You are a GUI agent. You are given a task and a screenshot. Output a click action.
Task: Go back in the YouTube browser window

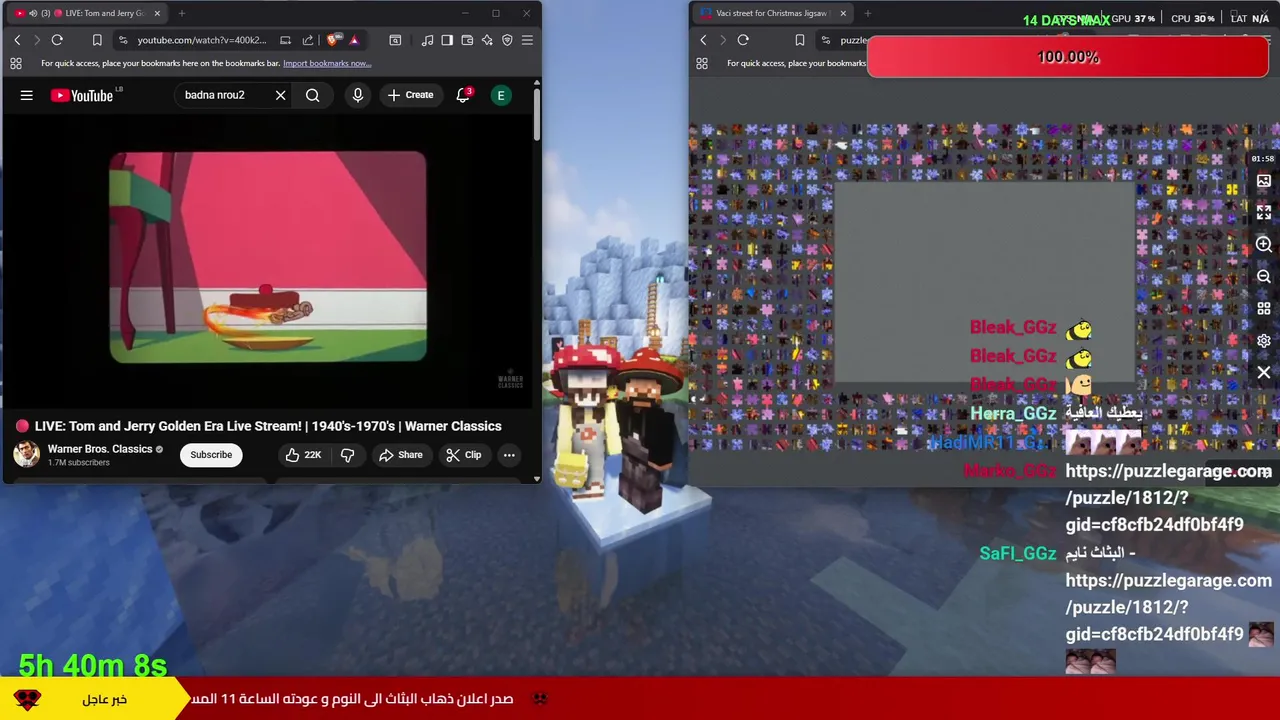(17, 40)
